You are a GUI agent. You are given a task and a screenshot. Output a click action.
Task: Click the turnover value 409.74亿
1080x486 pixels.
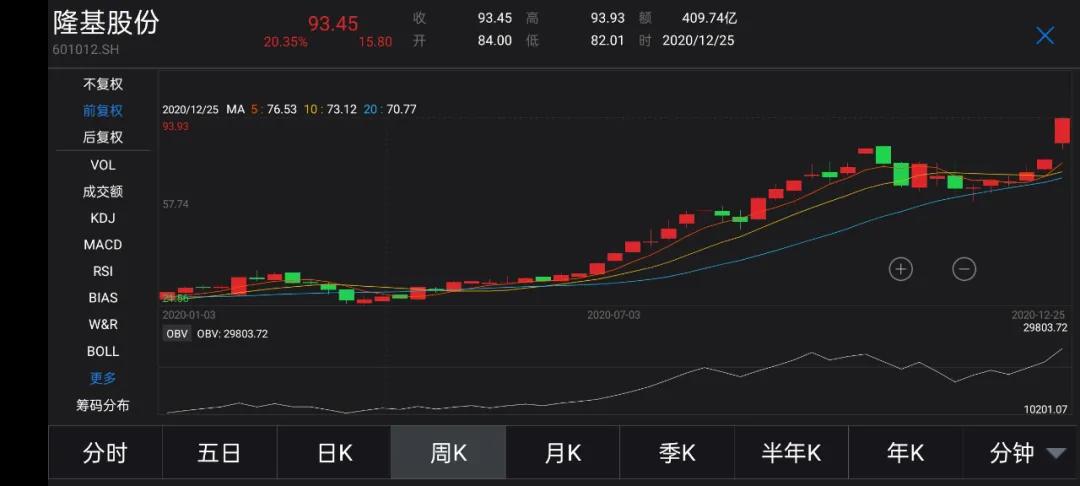pos(709,19)
